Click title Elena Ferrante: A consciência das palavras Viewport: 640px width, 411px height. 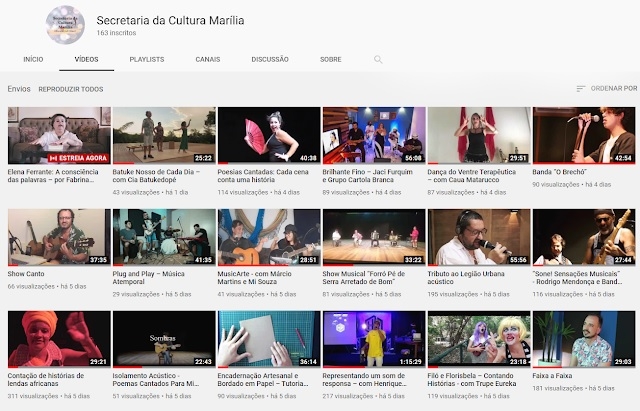point(53,176)
